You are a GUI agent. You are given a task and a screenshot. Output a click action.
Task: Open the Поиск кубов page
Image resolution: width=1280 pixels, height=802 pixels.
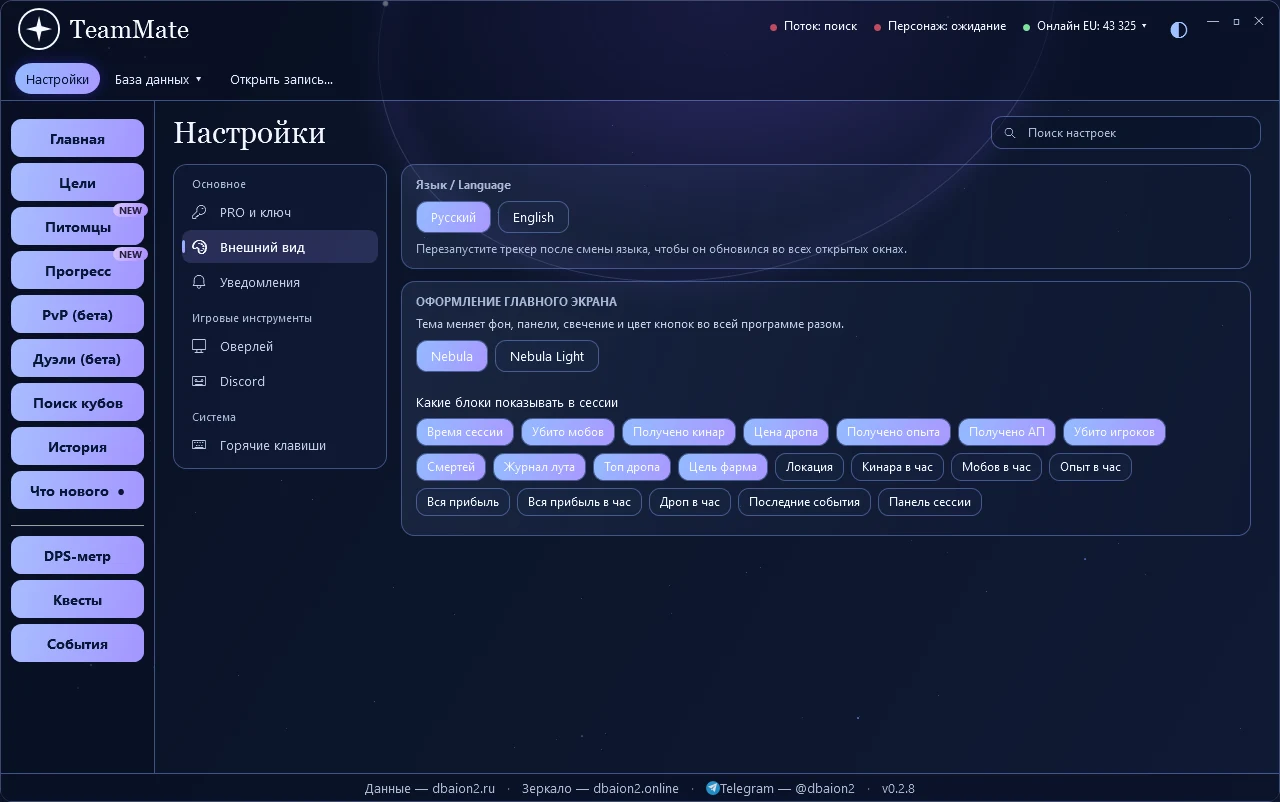coord(77,403)
